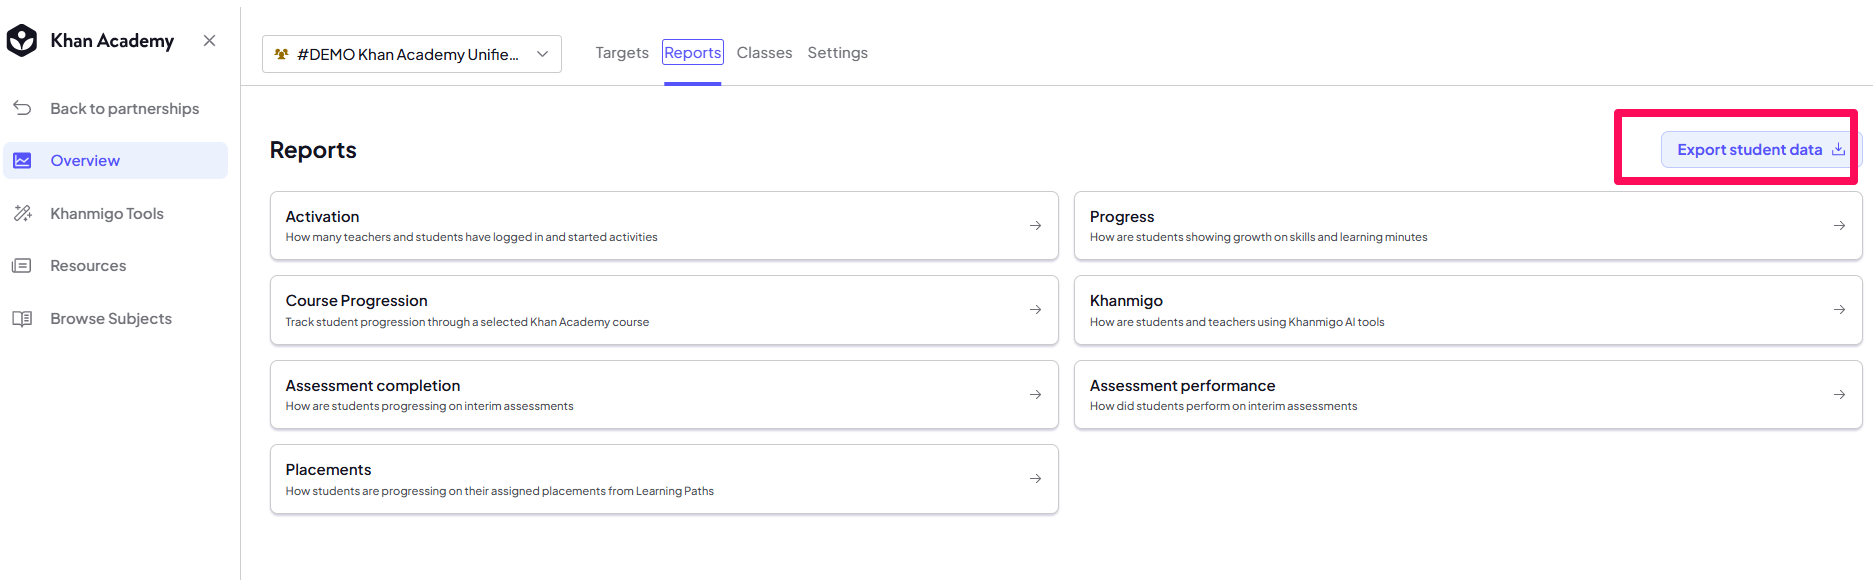
Task: Click the arrow on Assessment performance card
Action: point(1839,395)
